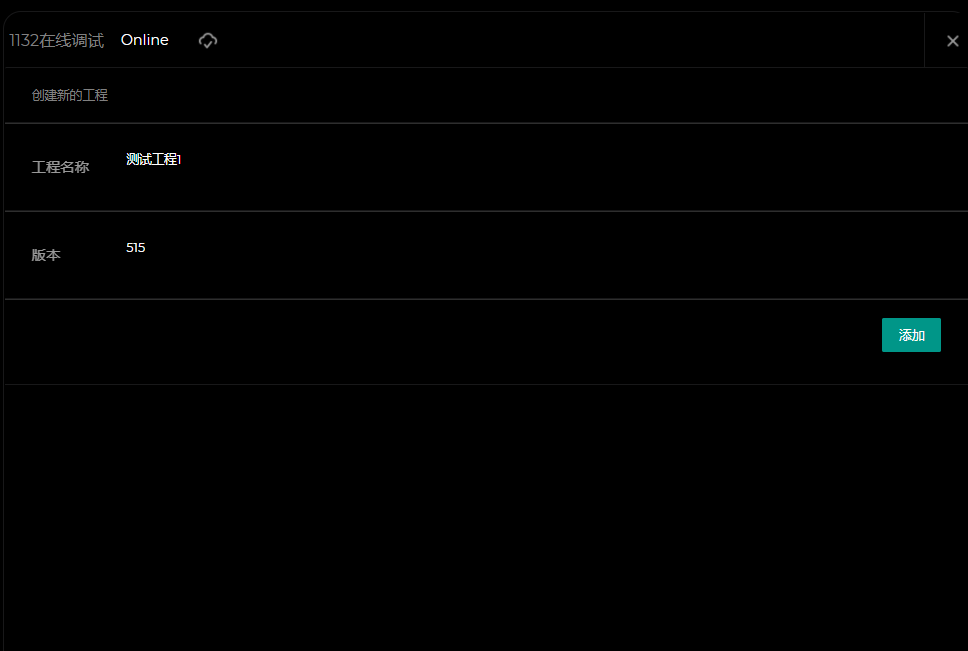The image size is (968, 651).
Task: Click the number 1132 in the title
Action: (24, 41)
